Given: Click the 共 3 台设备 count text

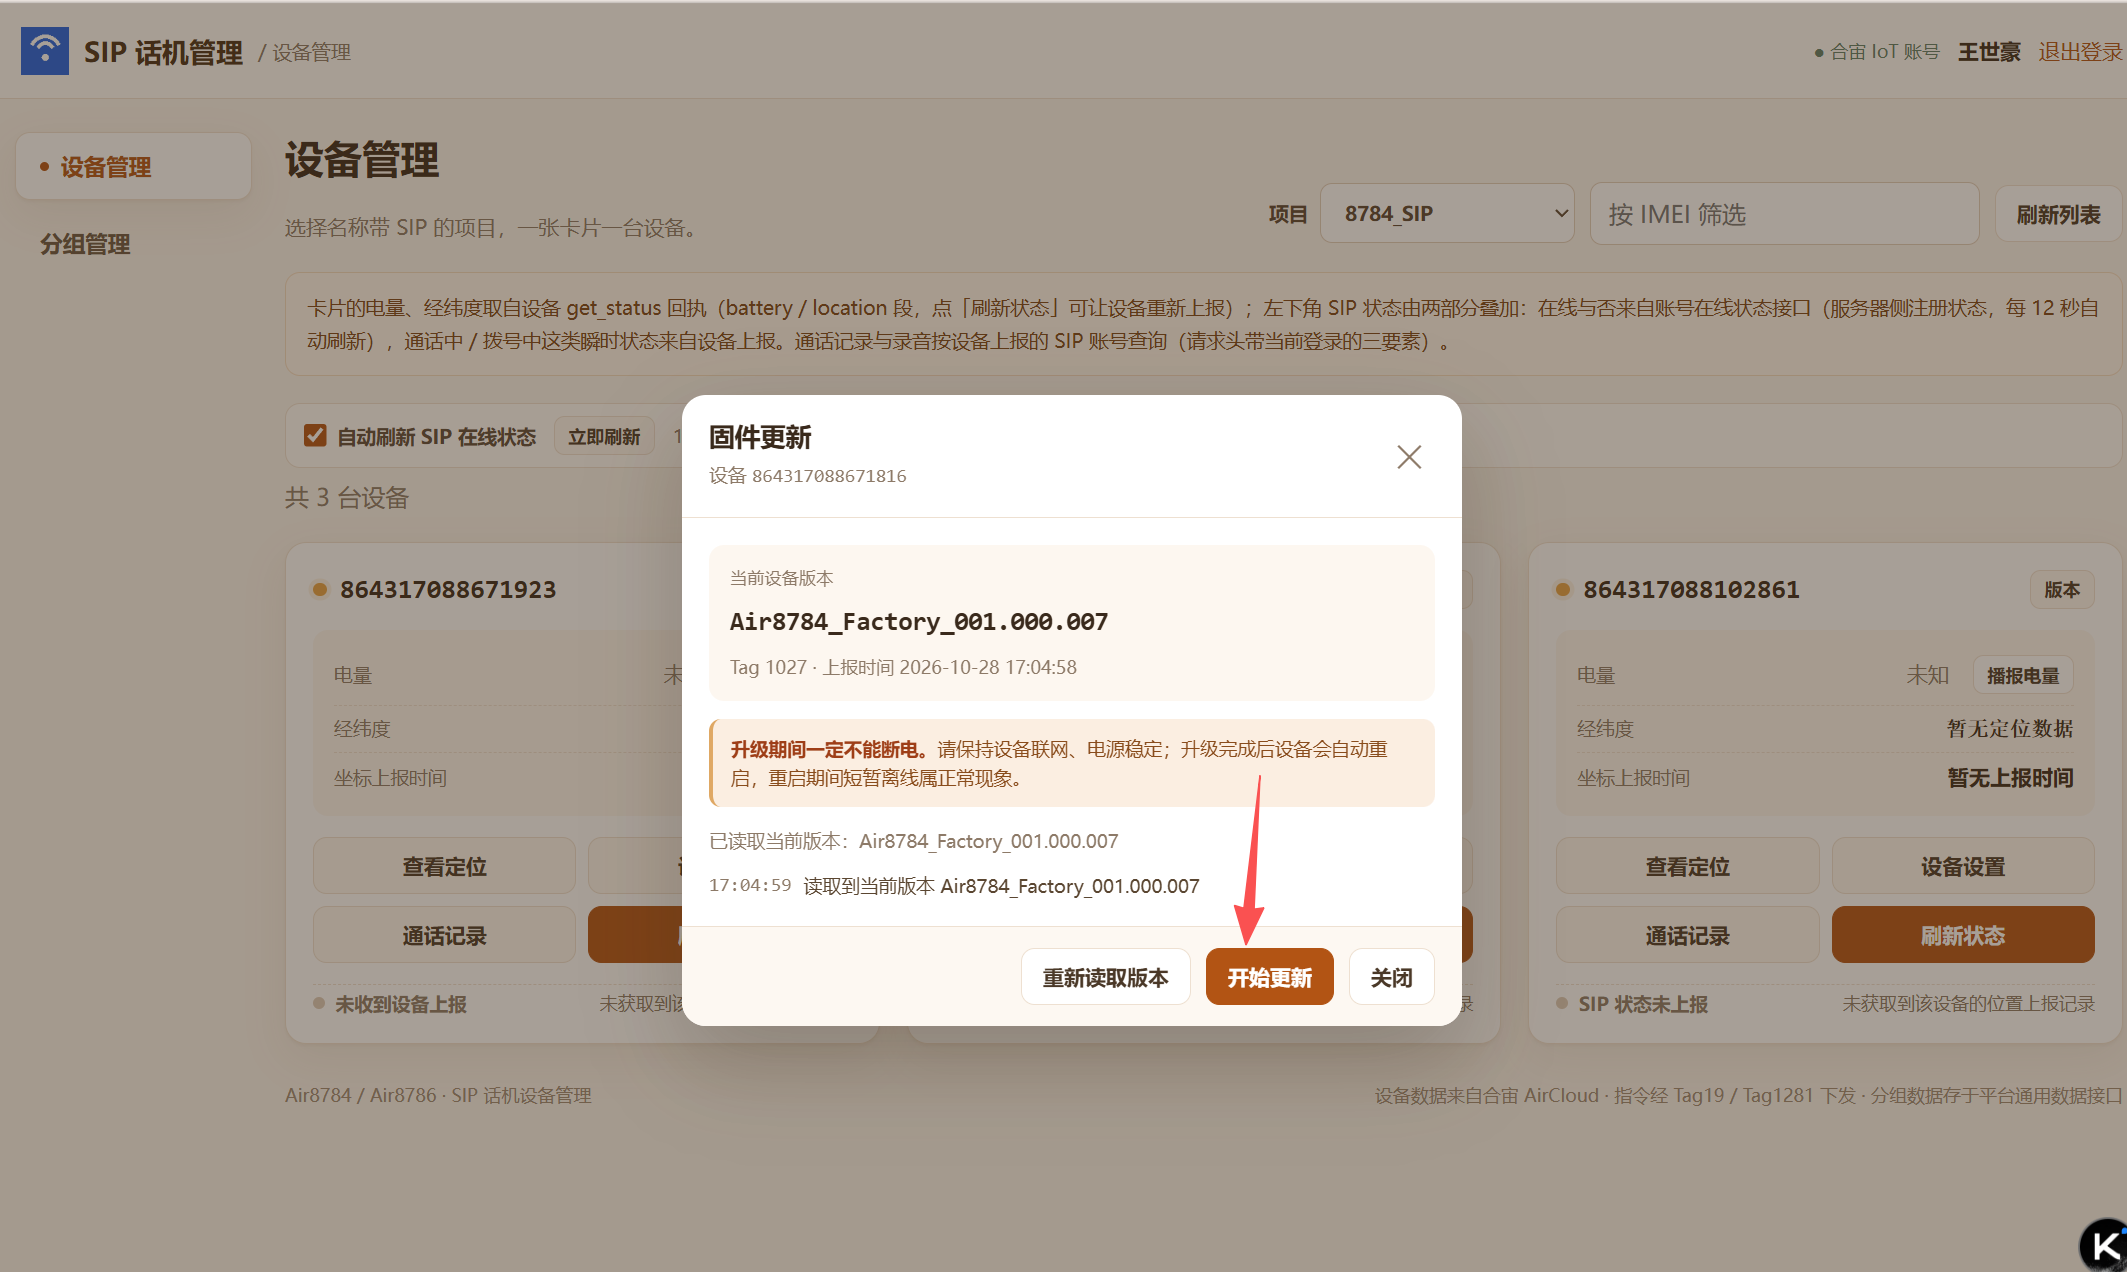Looking at the screenshot, I should coord(346,498).
